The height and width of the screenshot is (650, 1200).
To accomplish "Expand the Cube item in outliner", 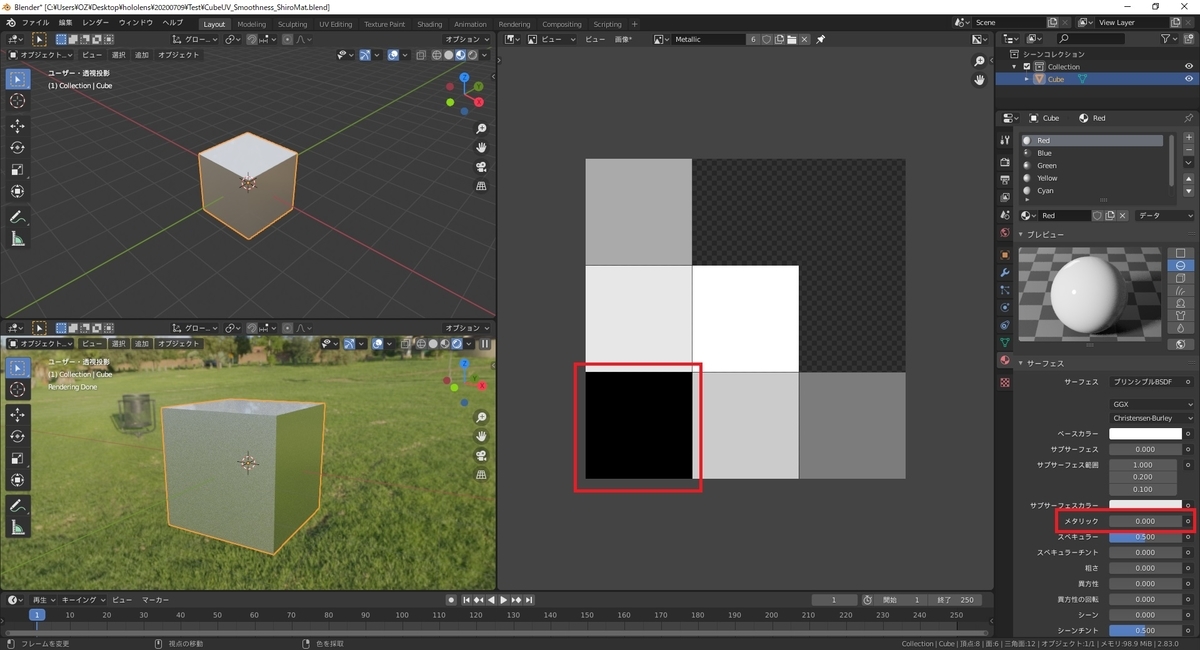I will click(x=1027, y=79).
